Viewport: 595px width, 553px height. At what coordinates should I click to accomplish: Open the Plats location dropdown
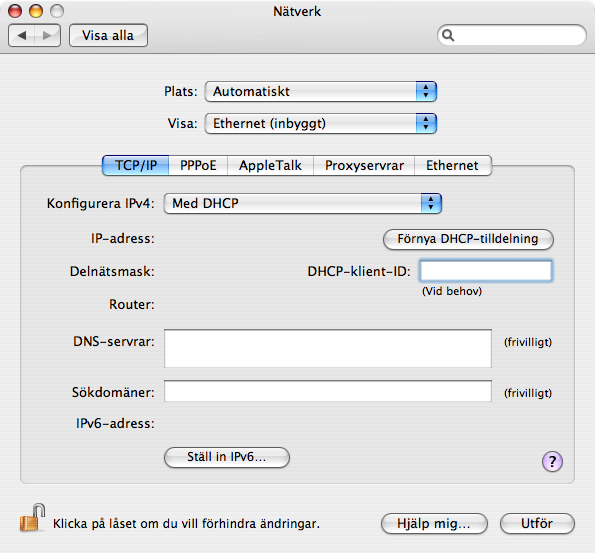click(x=321, y=91)
